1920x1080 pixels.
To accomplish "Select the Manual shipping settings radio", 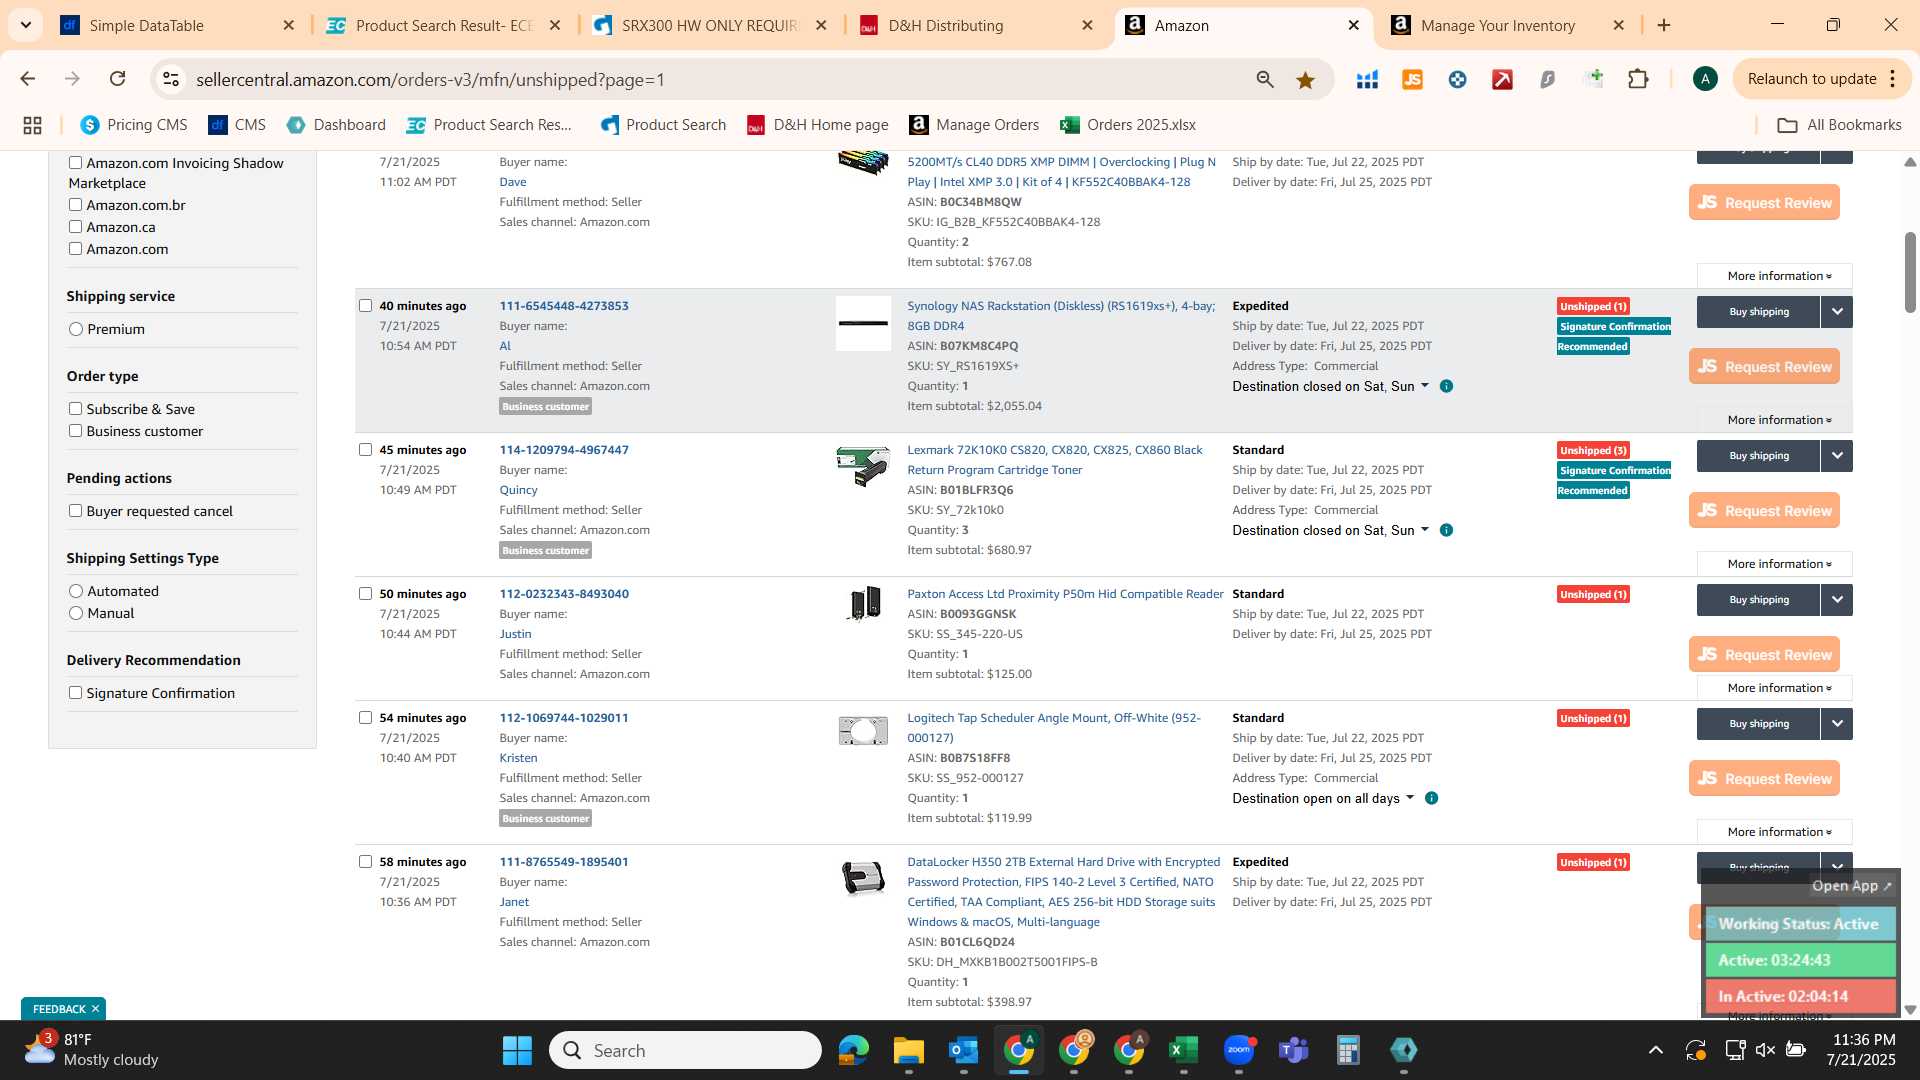I will coord(76,613).
